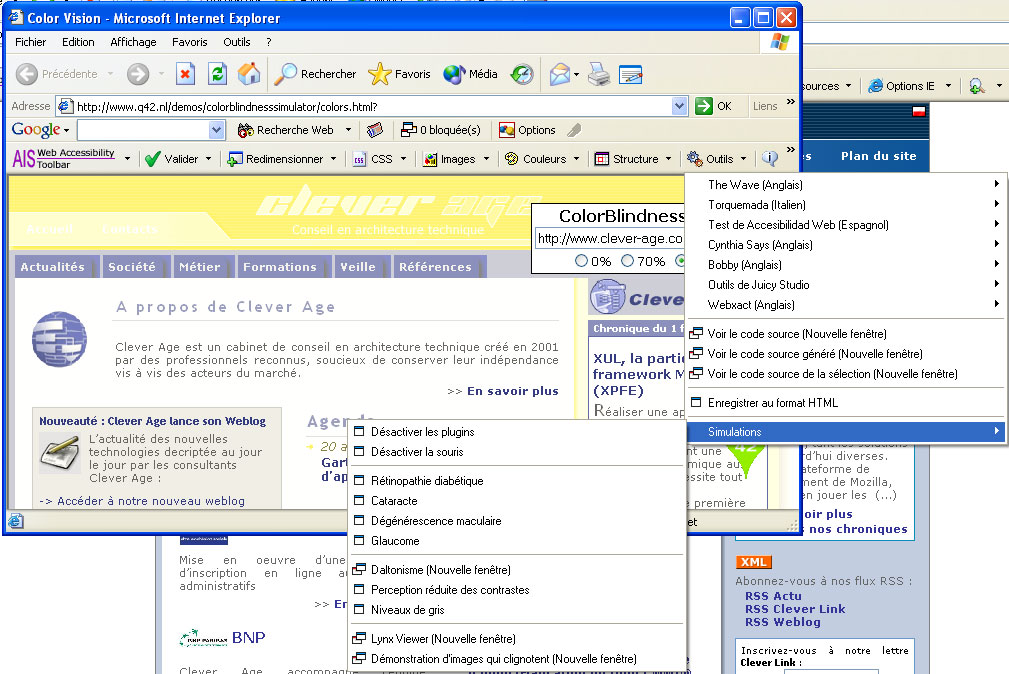Stop loading with the red X icon
The image size is (1009, 674).
tap(185, 74)
